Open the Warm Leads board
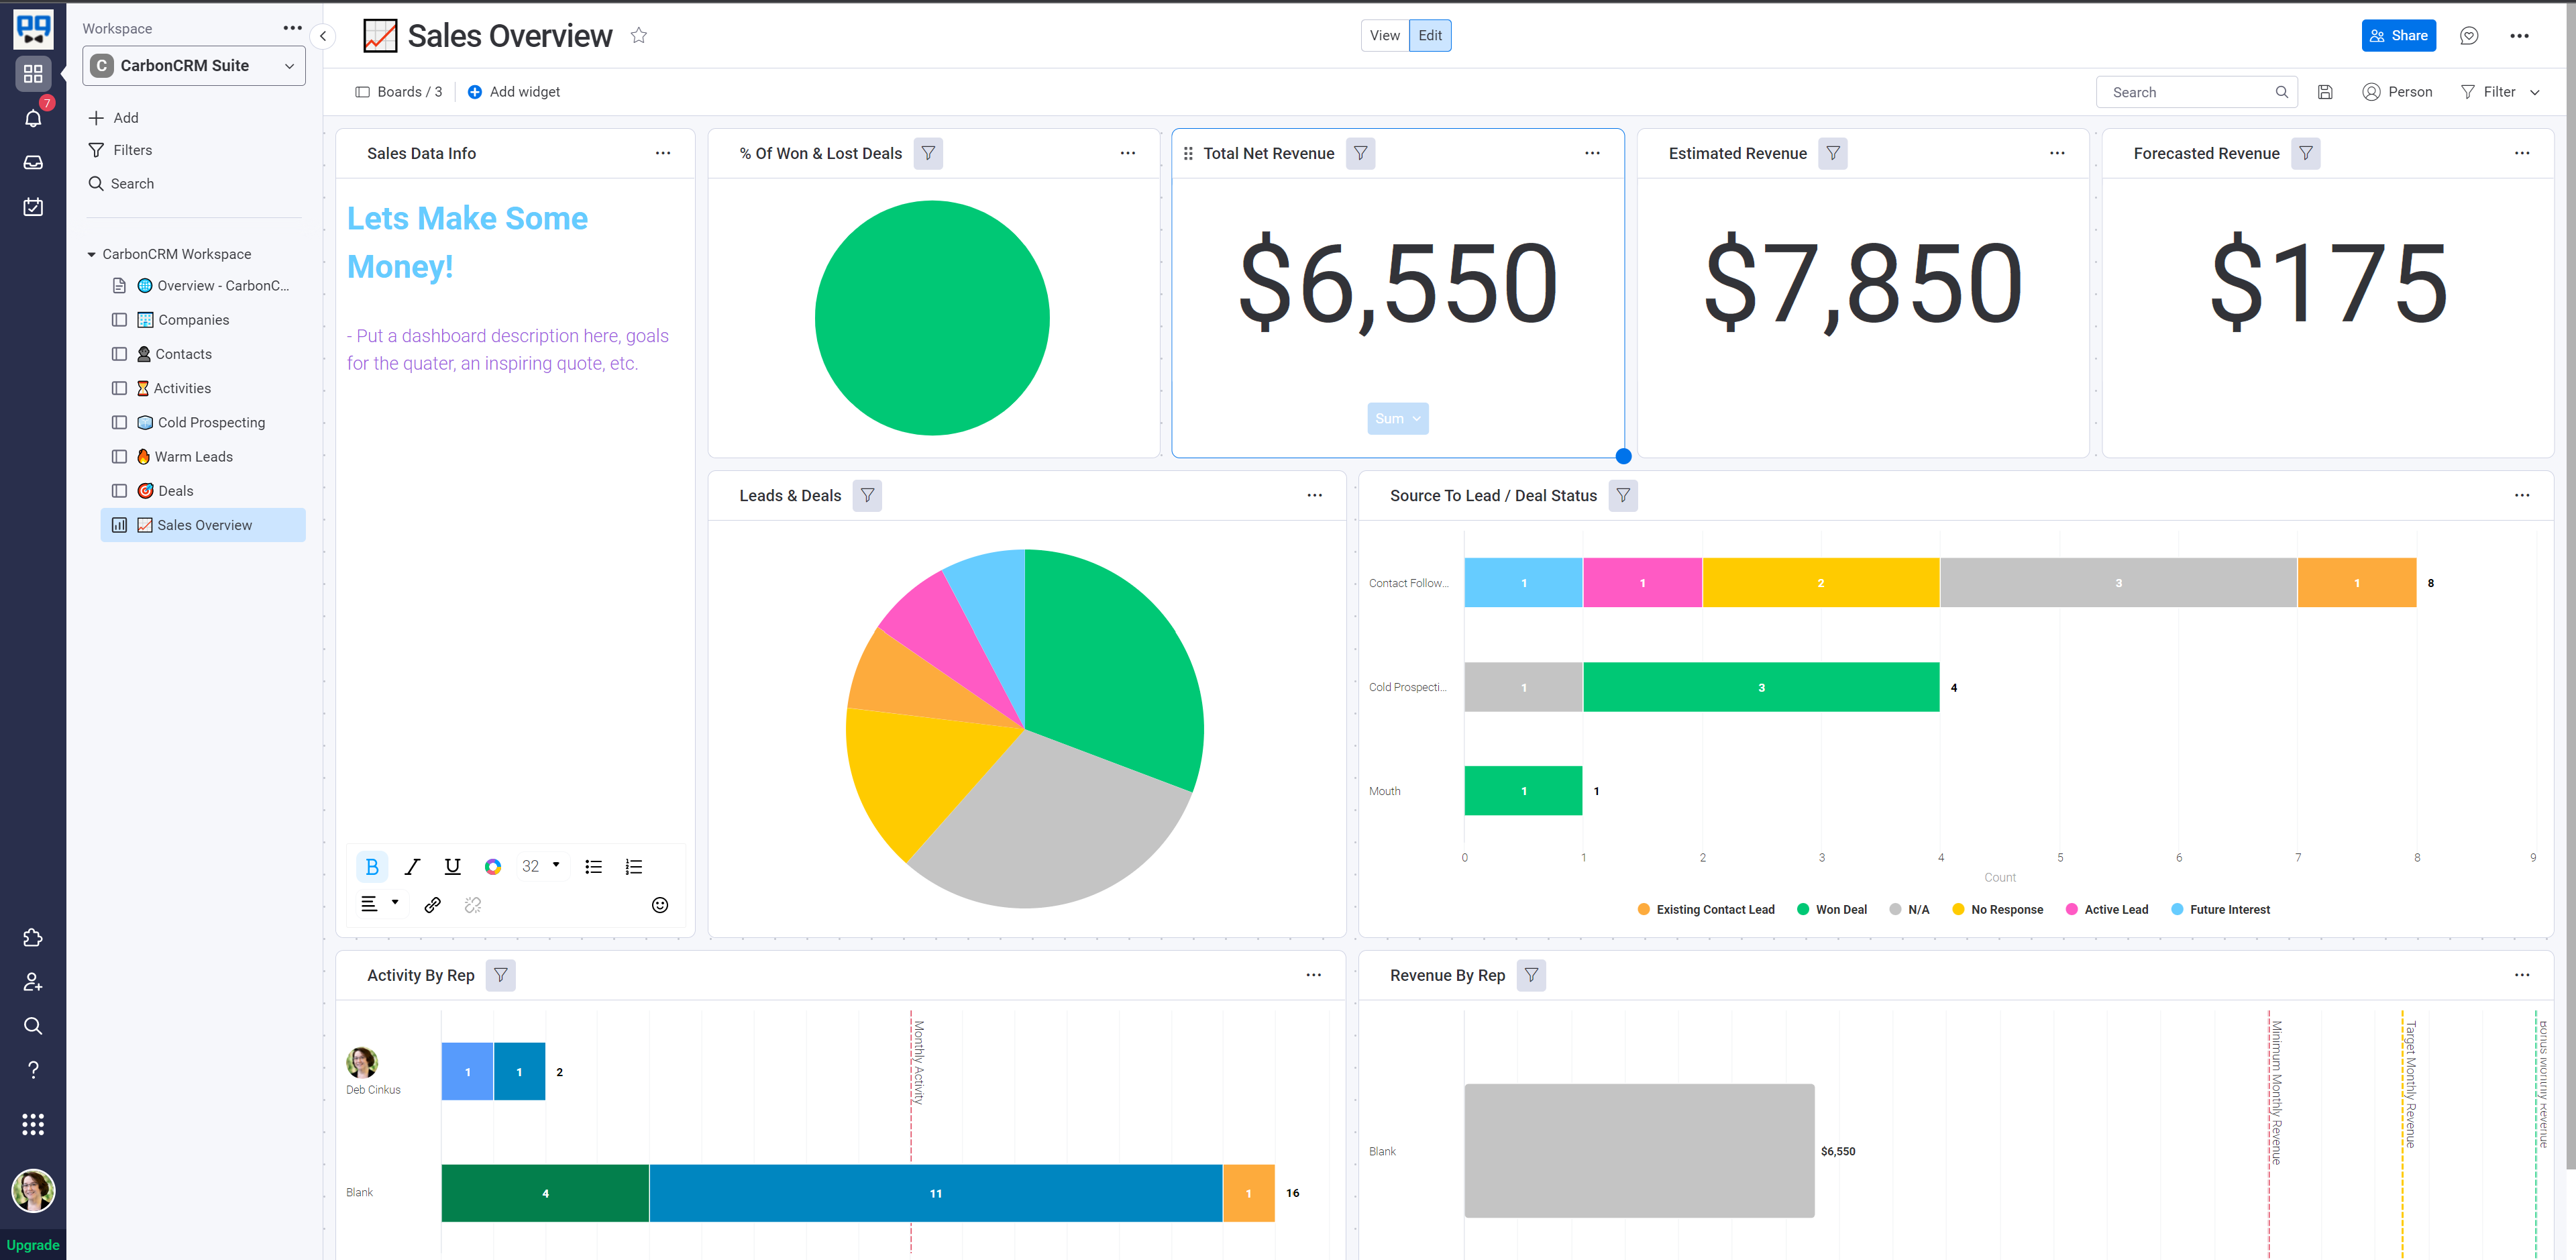 193,457
